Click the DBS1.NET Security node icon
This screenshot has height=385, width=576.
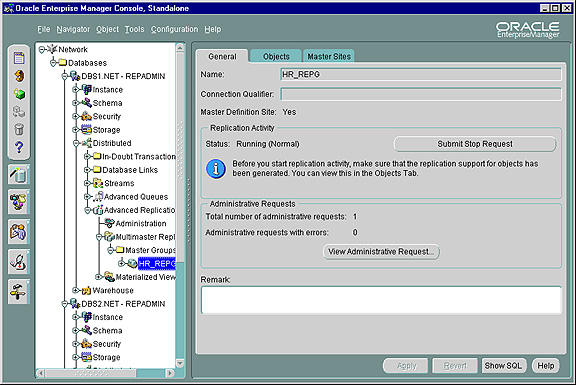[x=87, y=116]
